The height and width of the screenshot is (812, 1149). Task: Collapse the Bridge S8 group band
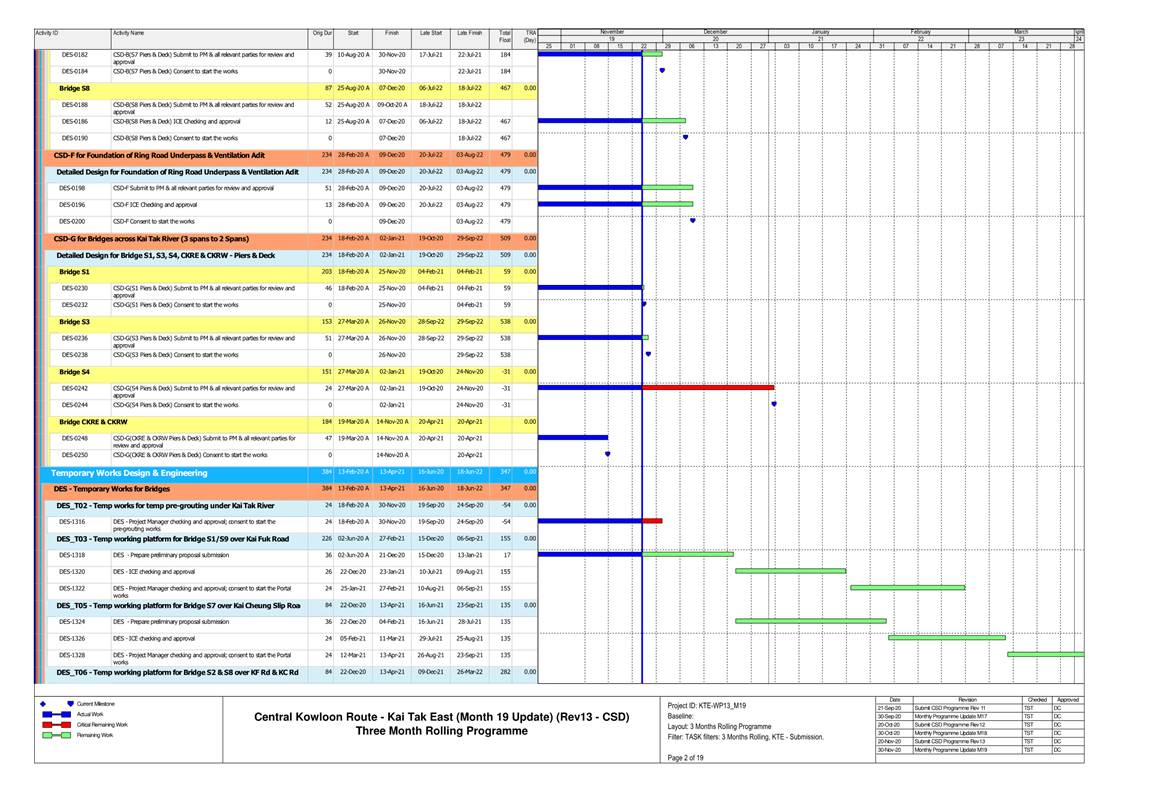pos(74,88)
